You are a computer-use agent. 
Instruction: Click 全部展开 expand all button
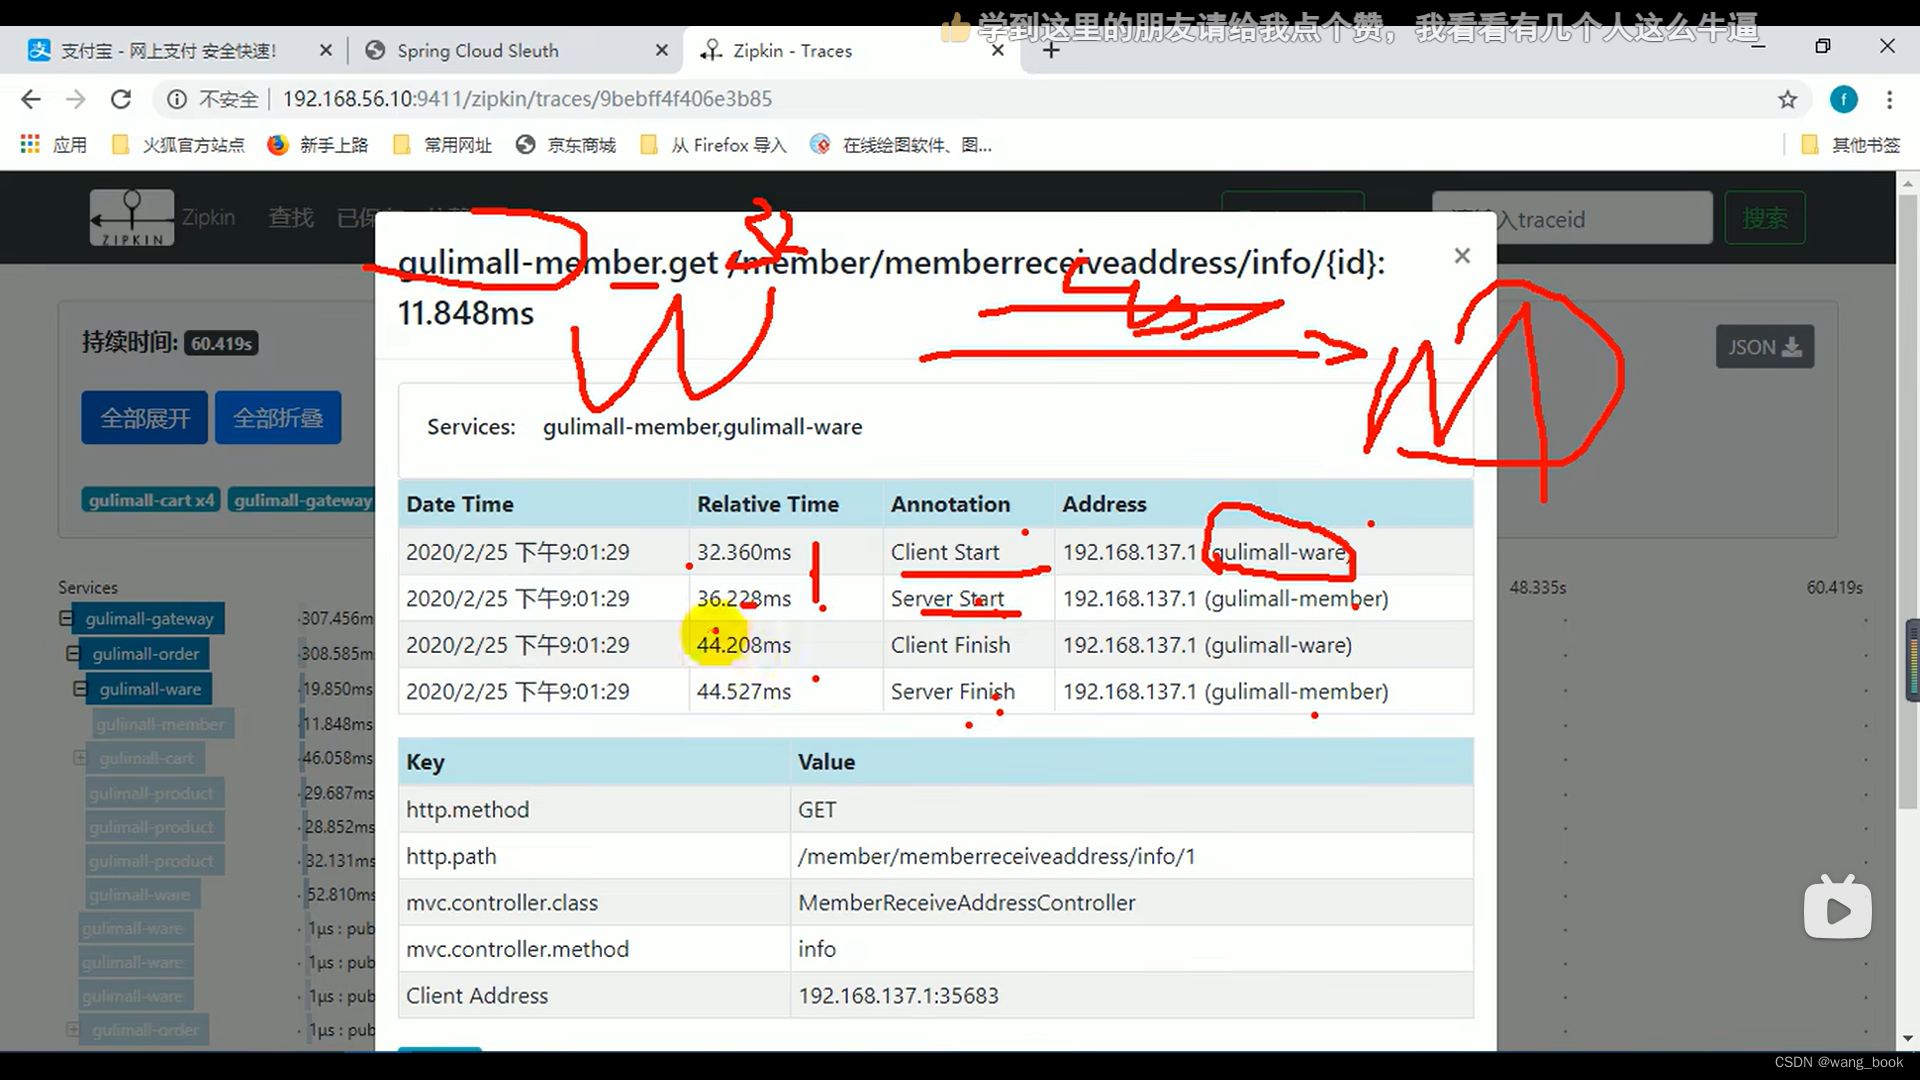pos(144,417)
